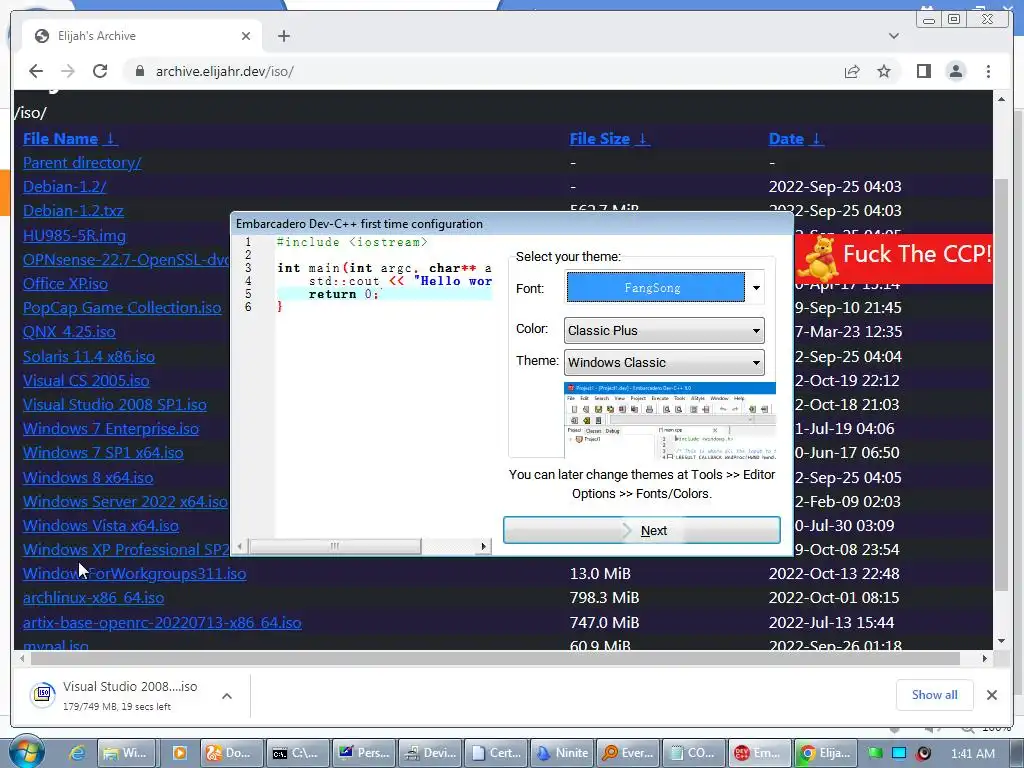The height and width of the screenshot is (768, 1024).
Task: Click the page vertical scrollbar thumb
Action: point(1002,385)
